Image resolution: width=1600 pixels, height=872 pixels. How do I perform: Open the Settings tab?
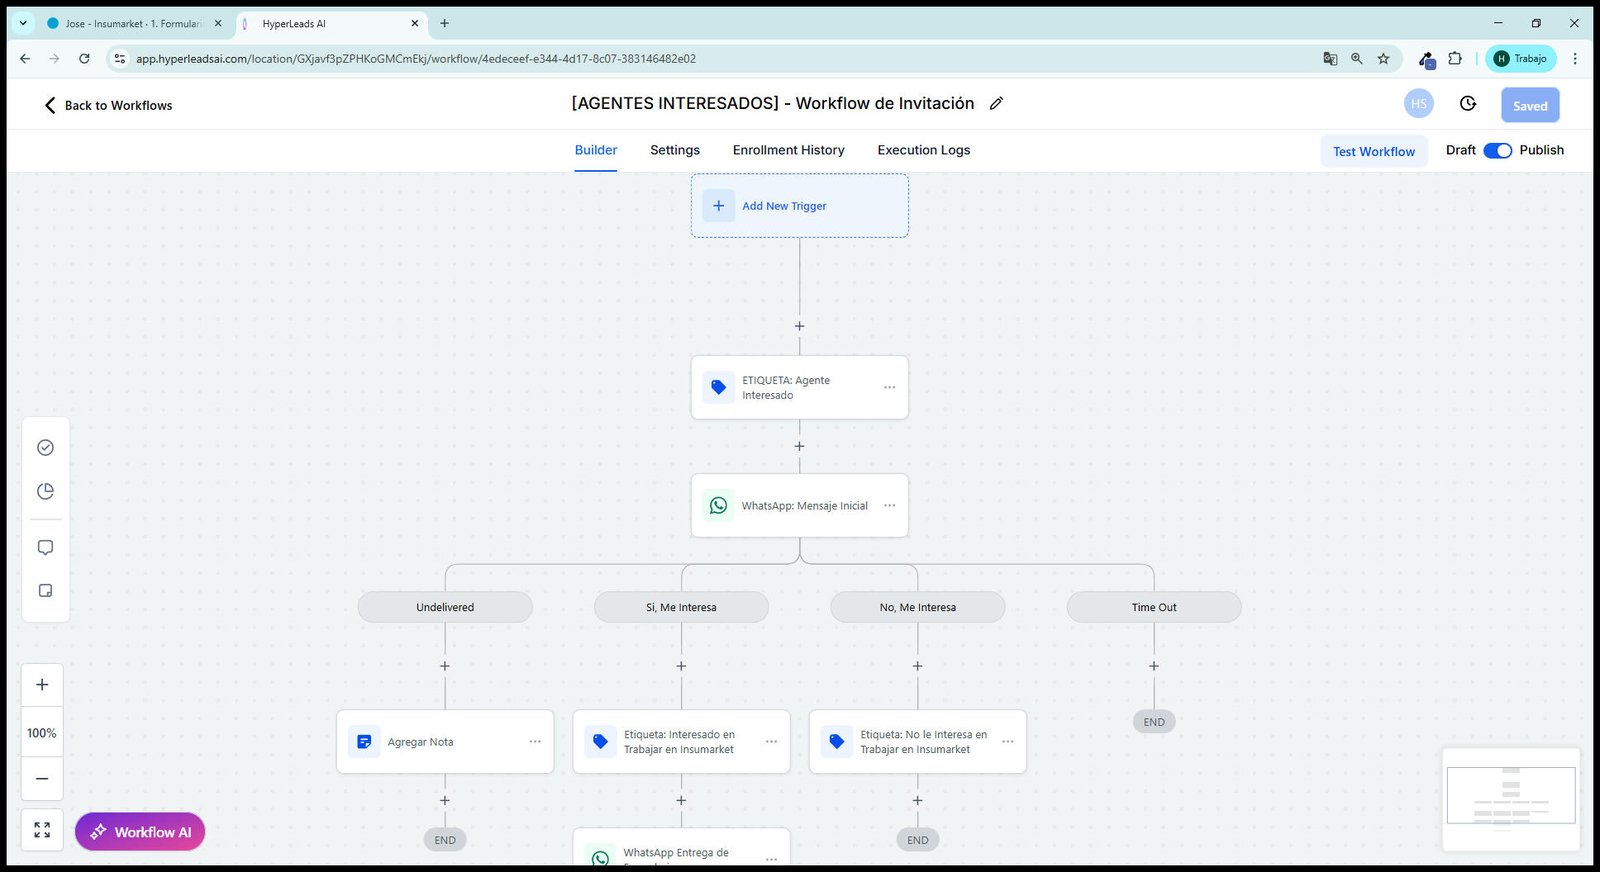click(675, 150)
